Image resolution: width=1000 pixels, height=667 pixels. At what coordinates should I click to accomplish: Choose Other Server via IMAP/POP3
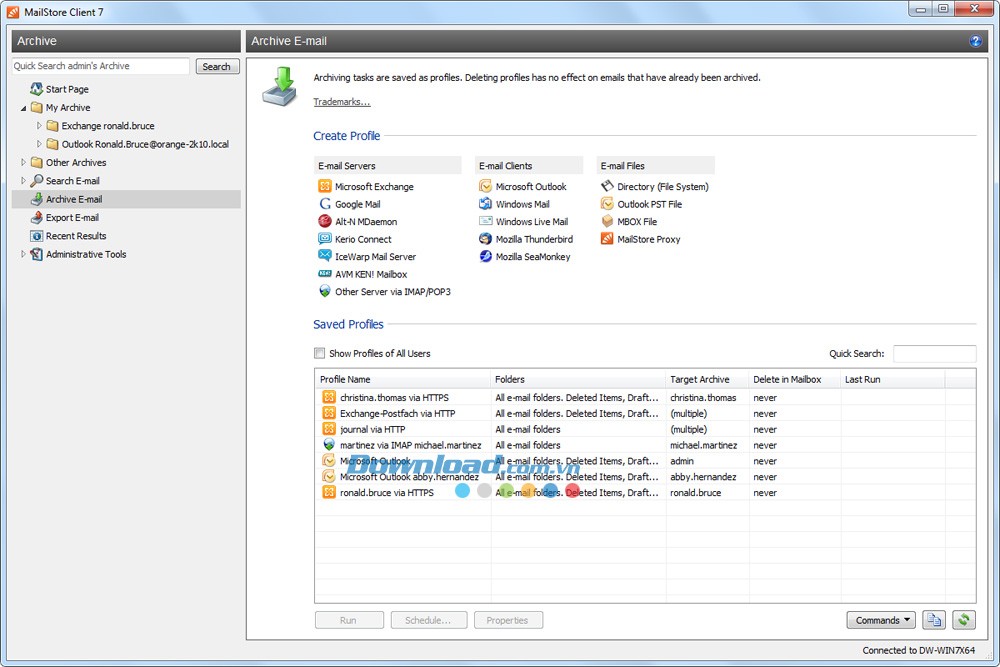(x=390, y=291)
